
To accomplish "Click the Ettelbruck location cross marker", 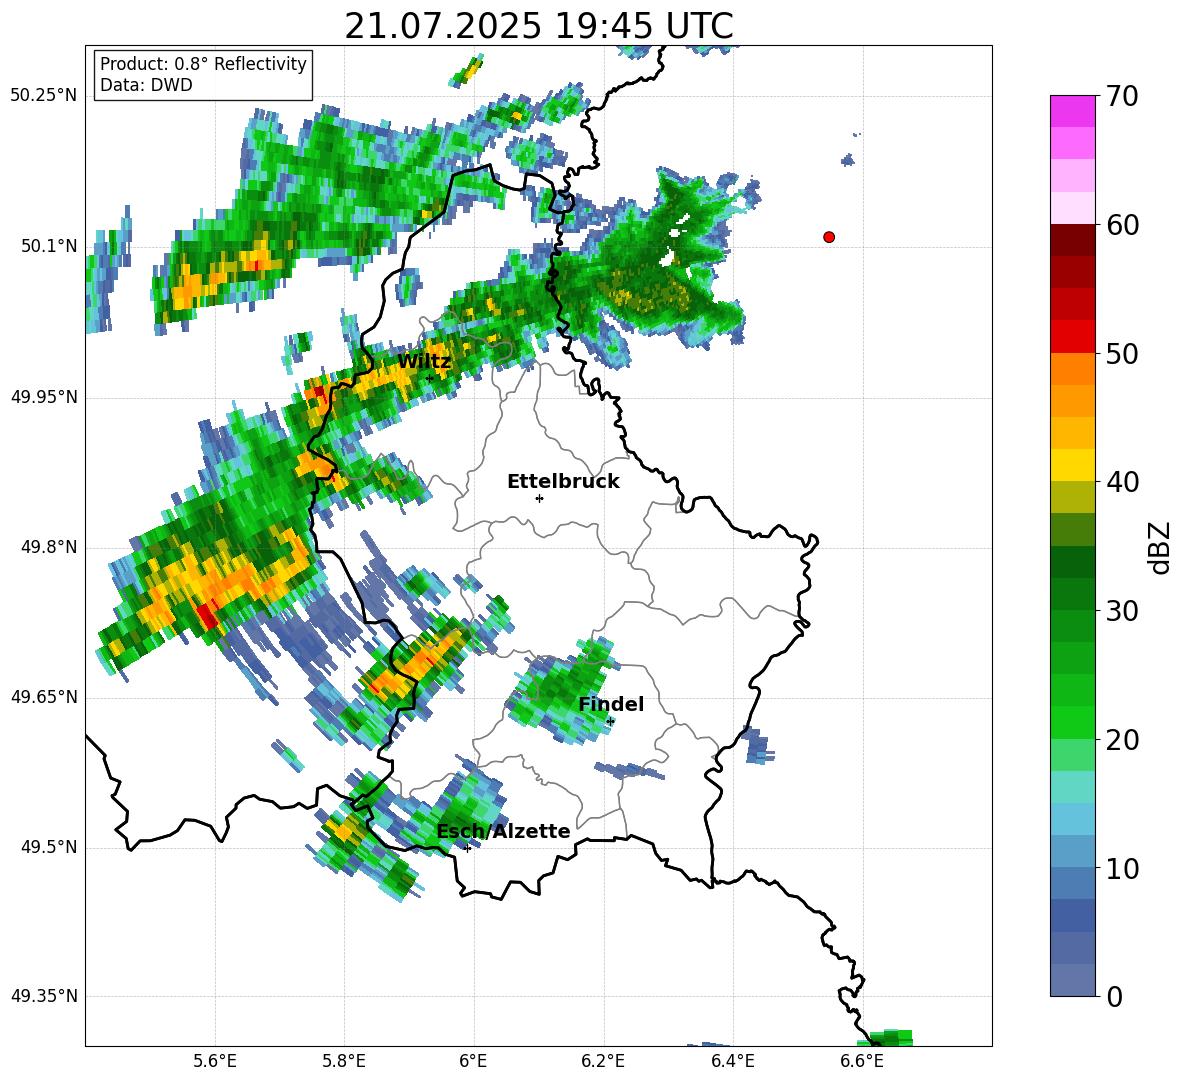I will point(539,498).
